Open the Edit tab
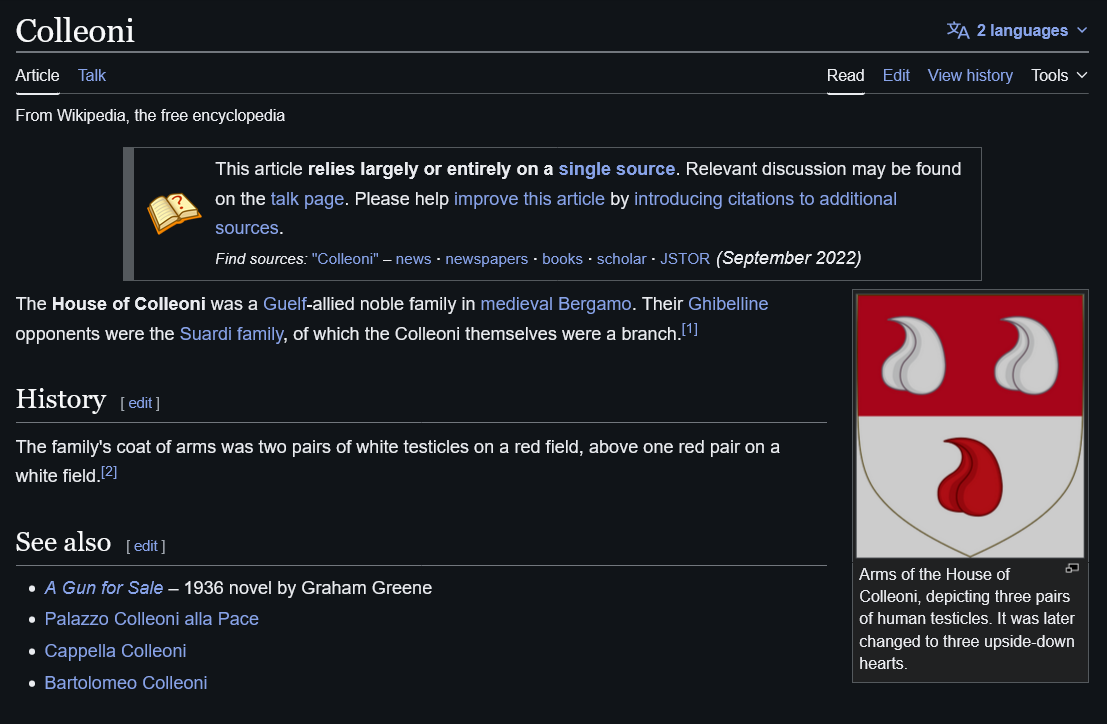This screenshot has height=724, width=1107. tap(896, 76)
